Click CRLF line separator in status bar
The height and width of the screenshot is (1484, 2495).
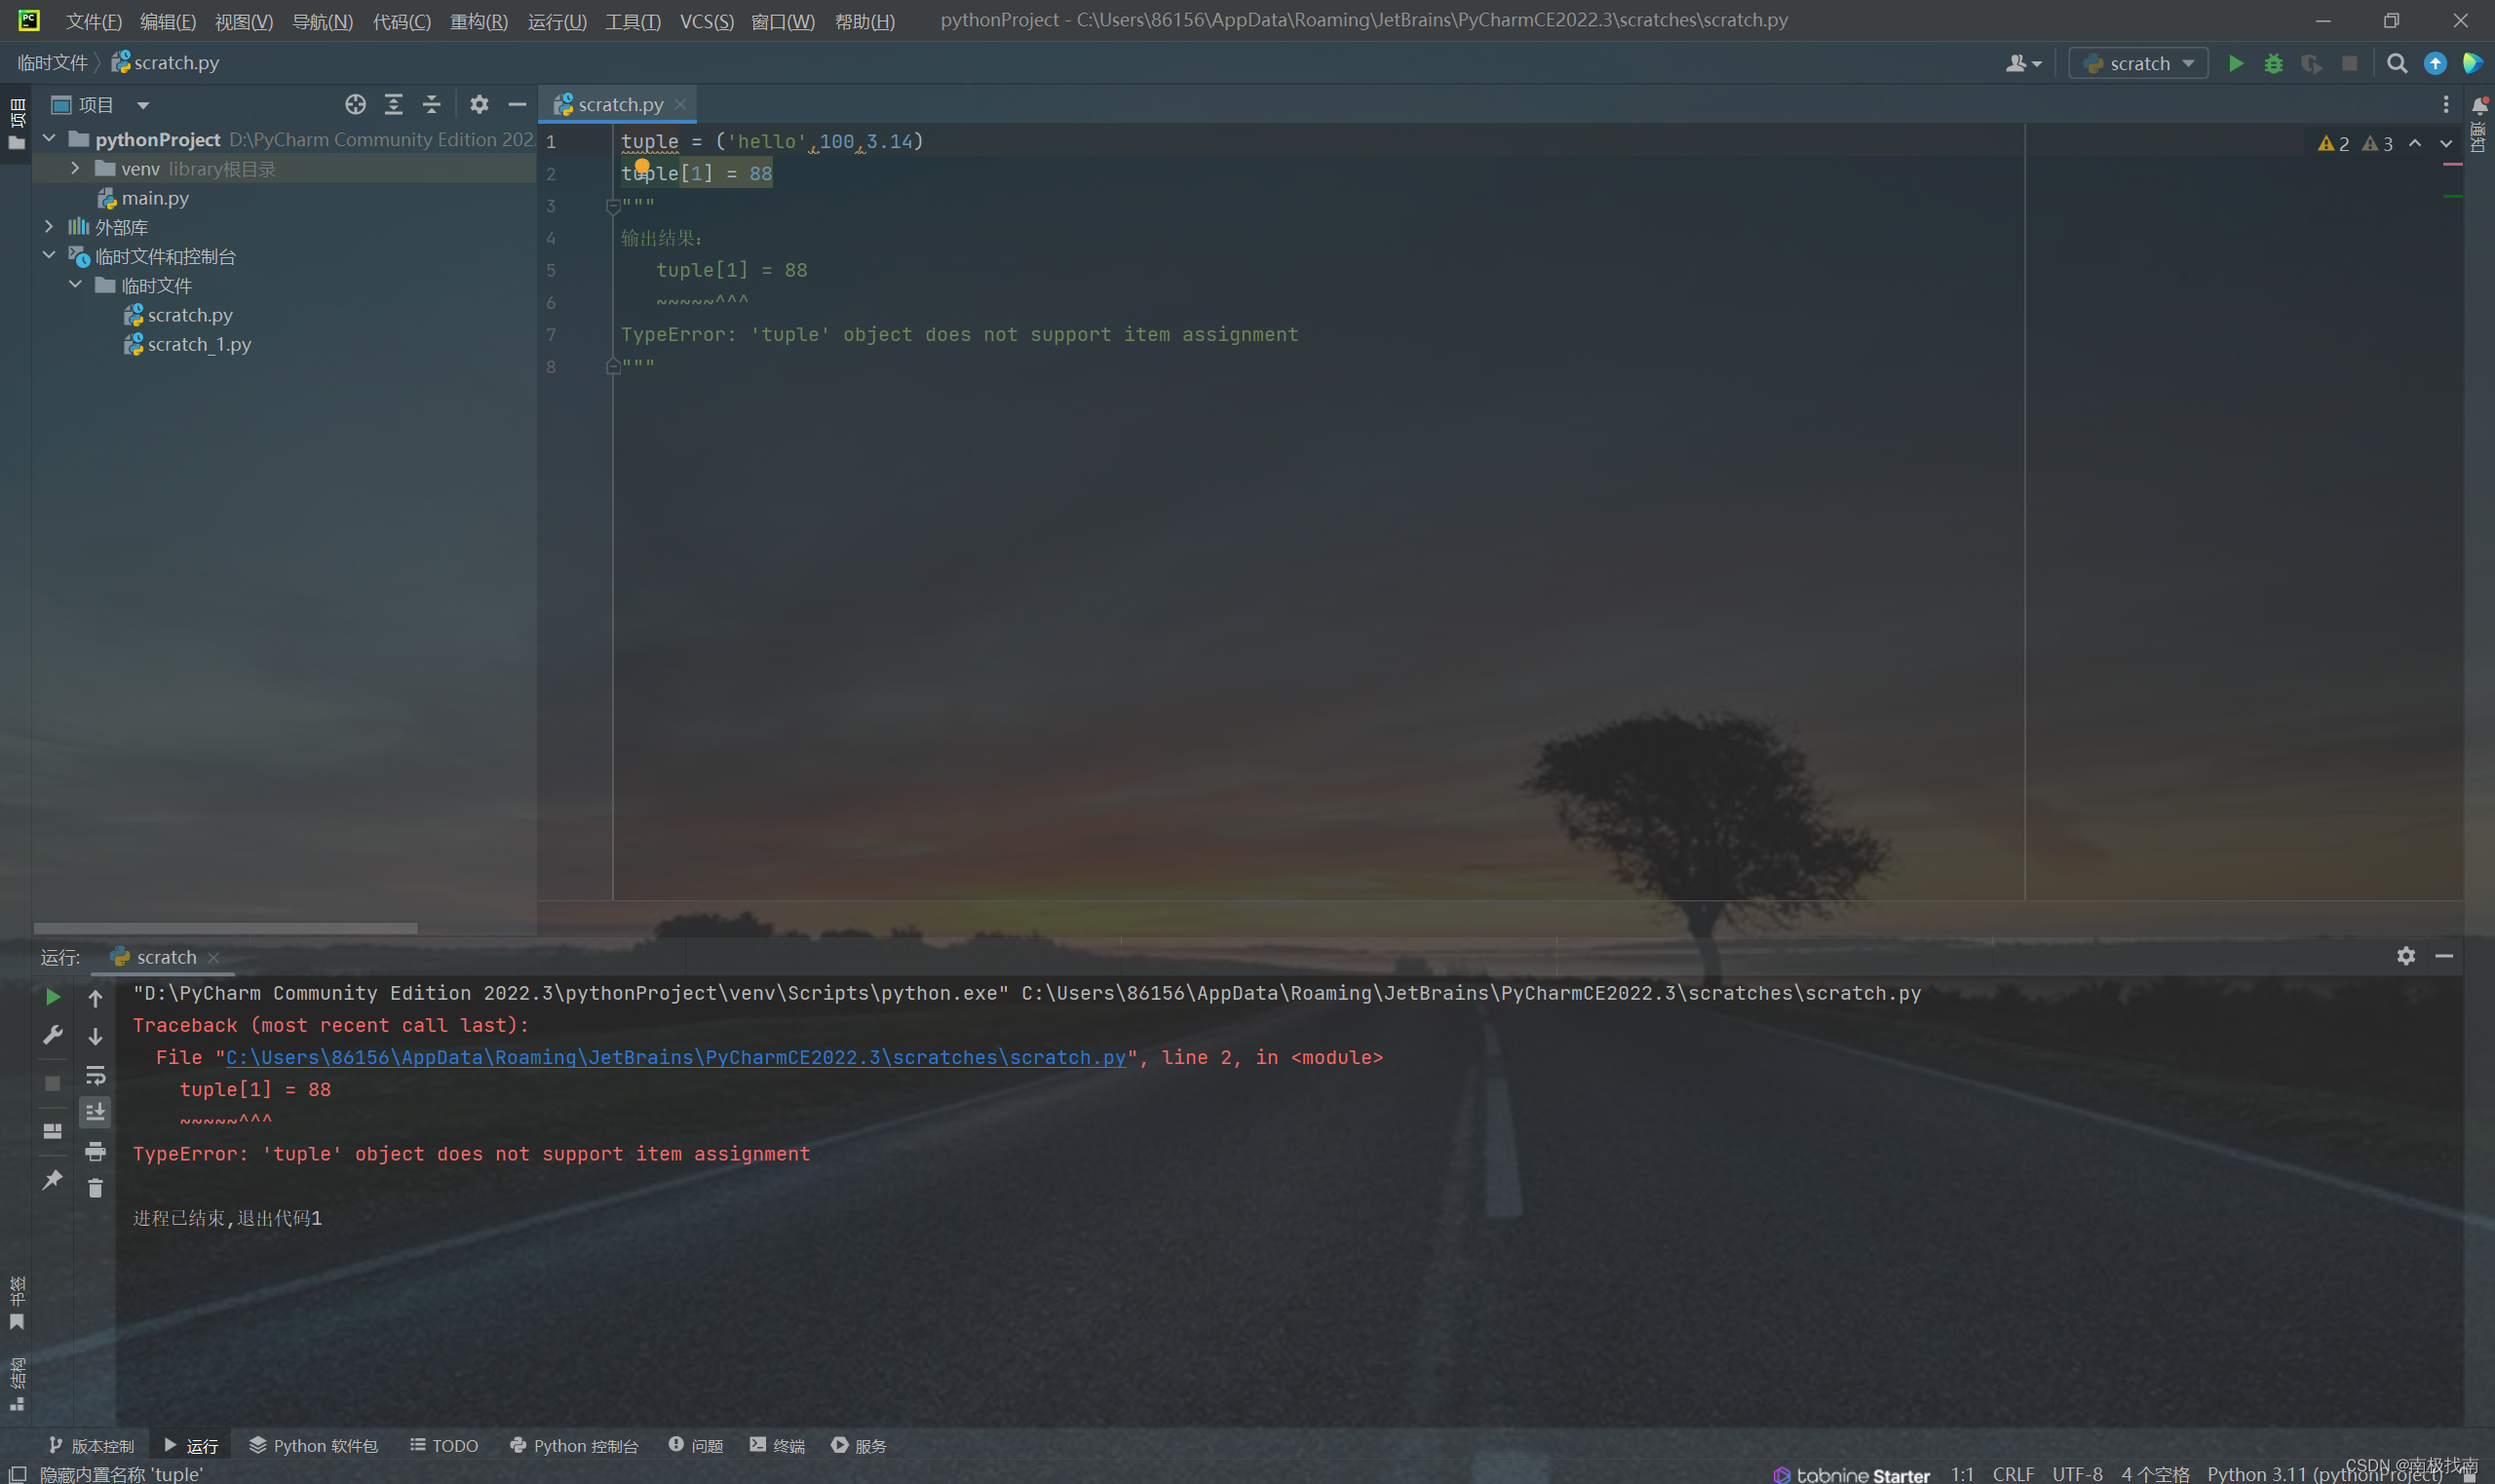[2013, 1473]
